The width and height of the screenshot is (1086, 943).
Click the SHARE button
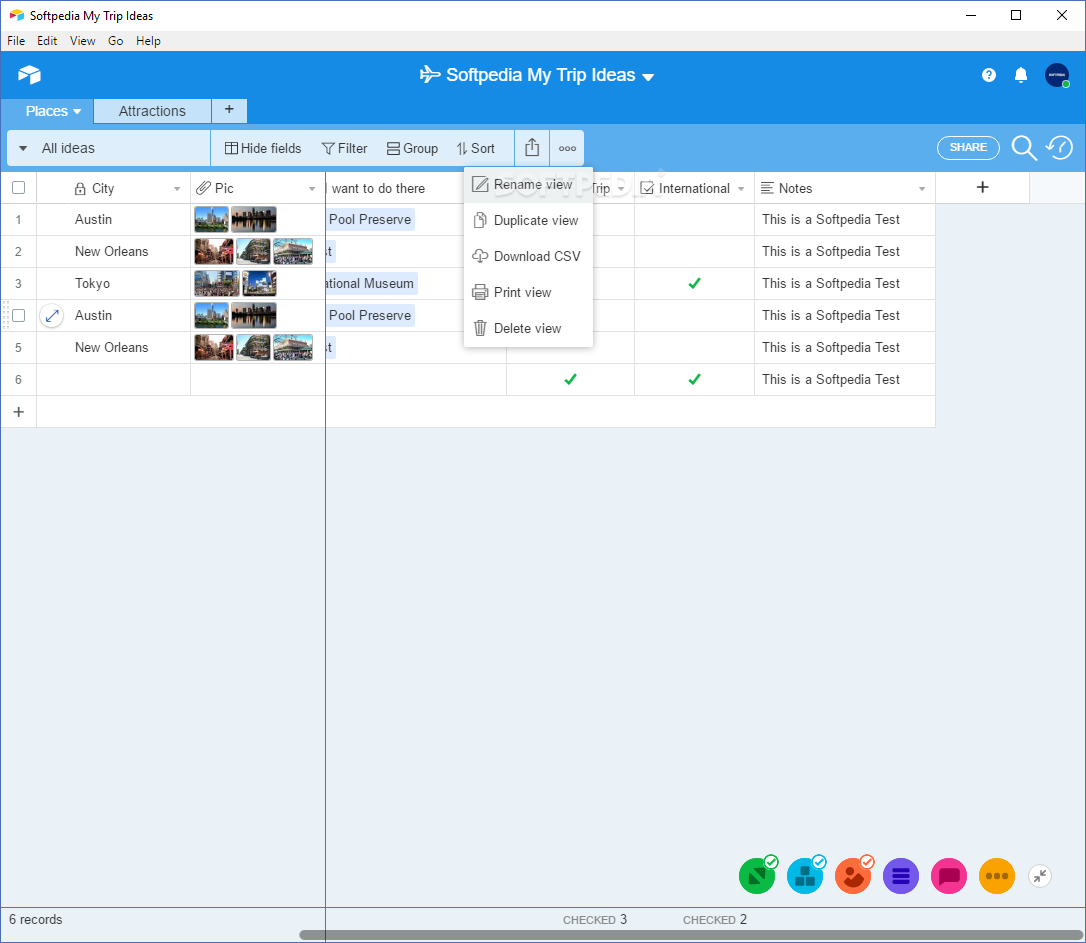coord(968,147)
